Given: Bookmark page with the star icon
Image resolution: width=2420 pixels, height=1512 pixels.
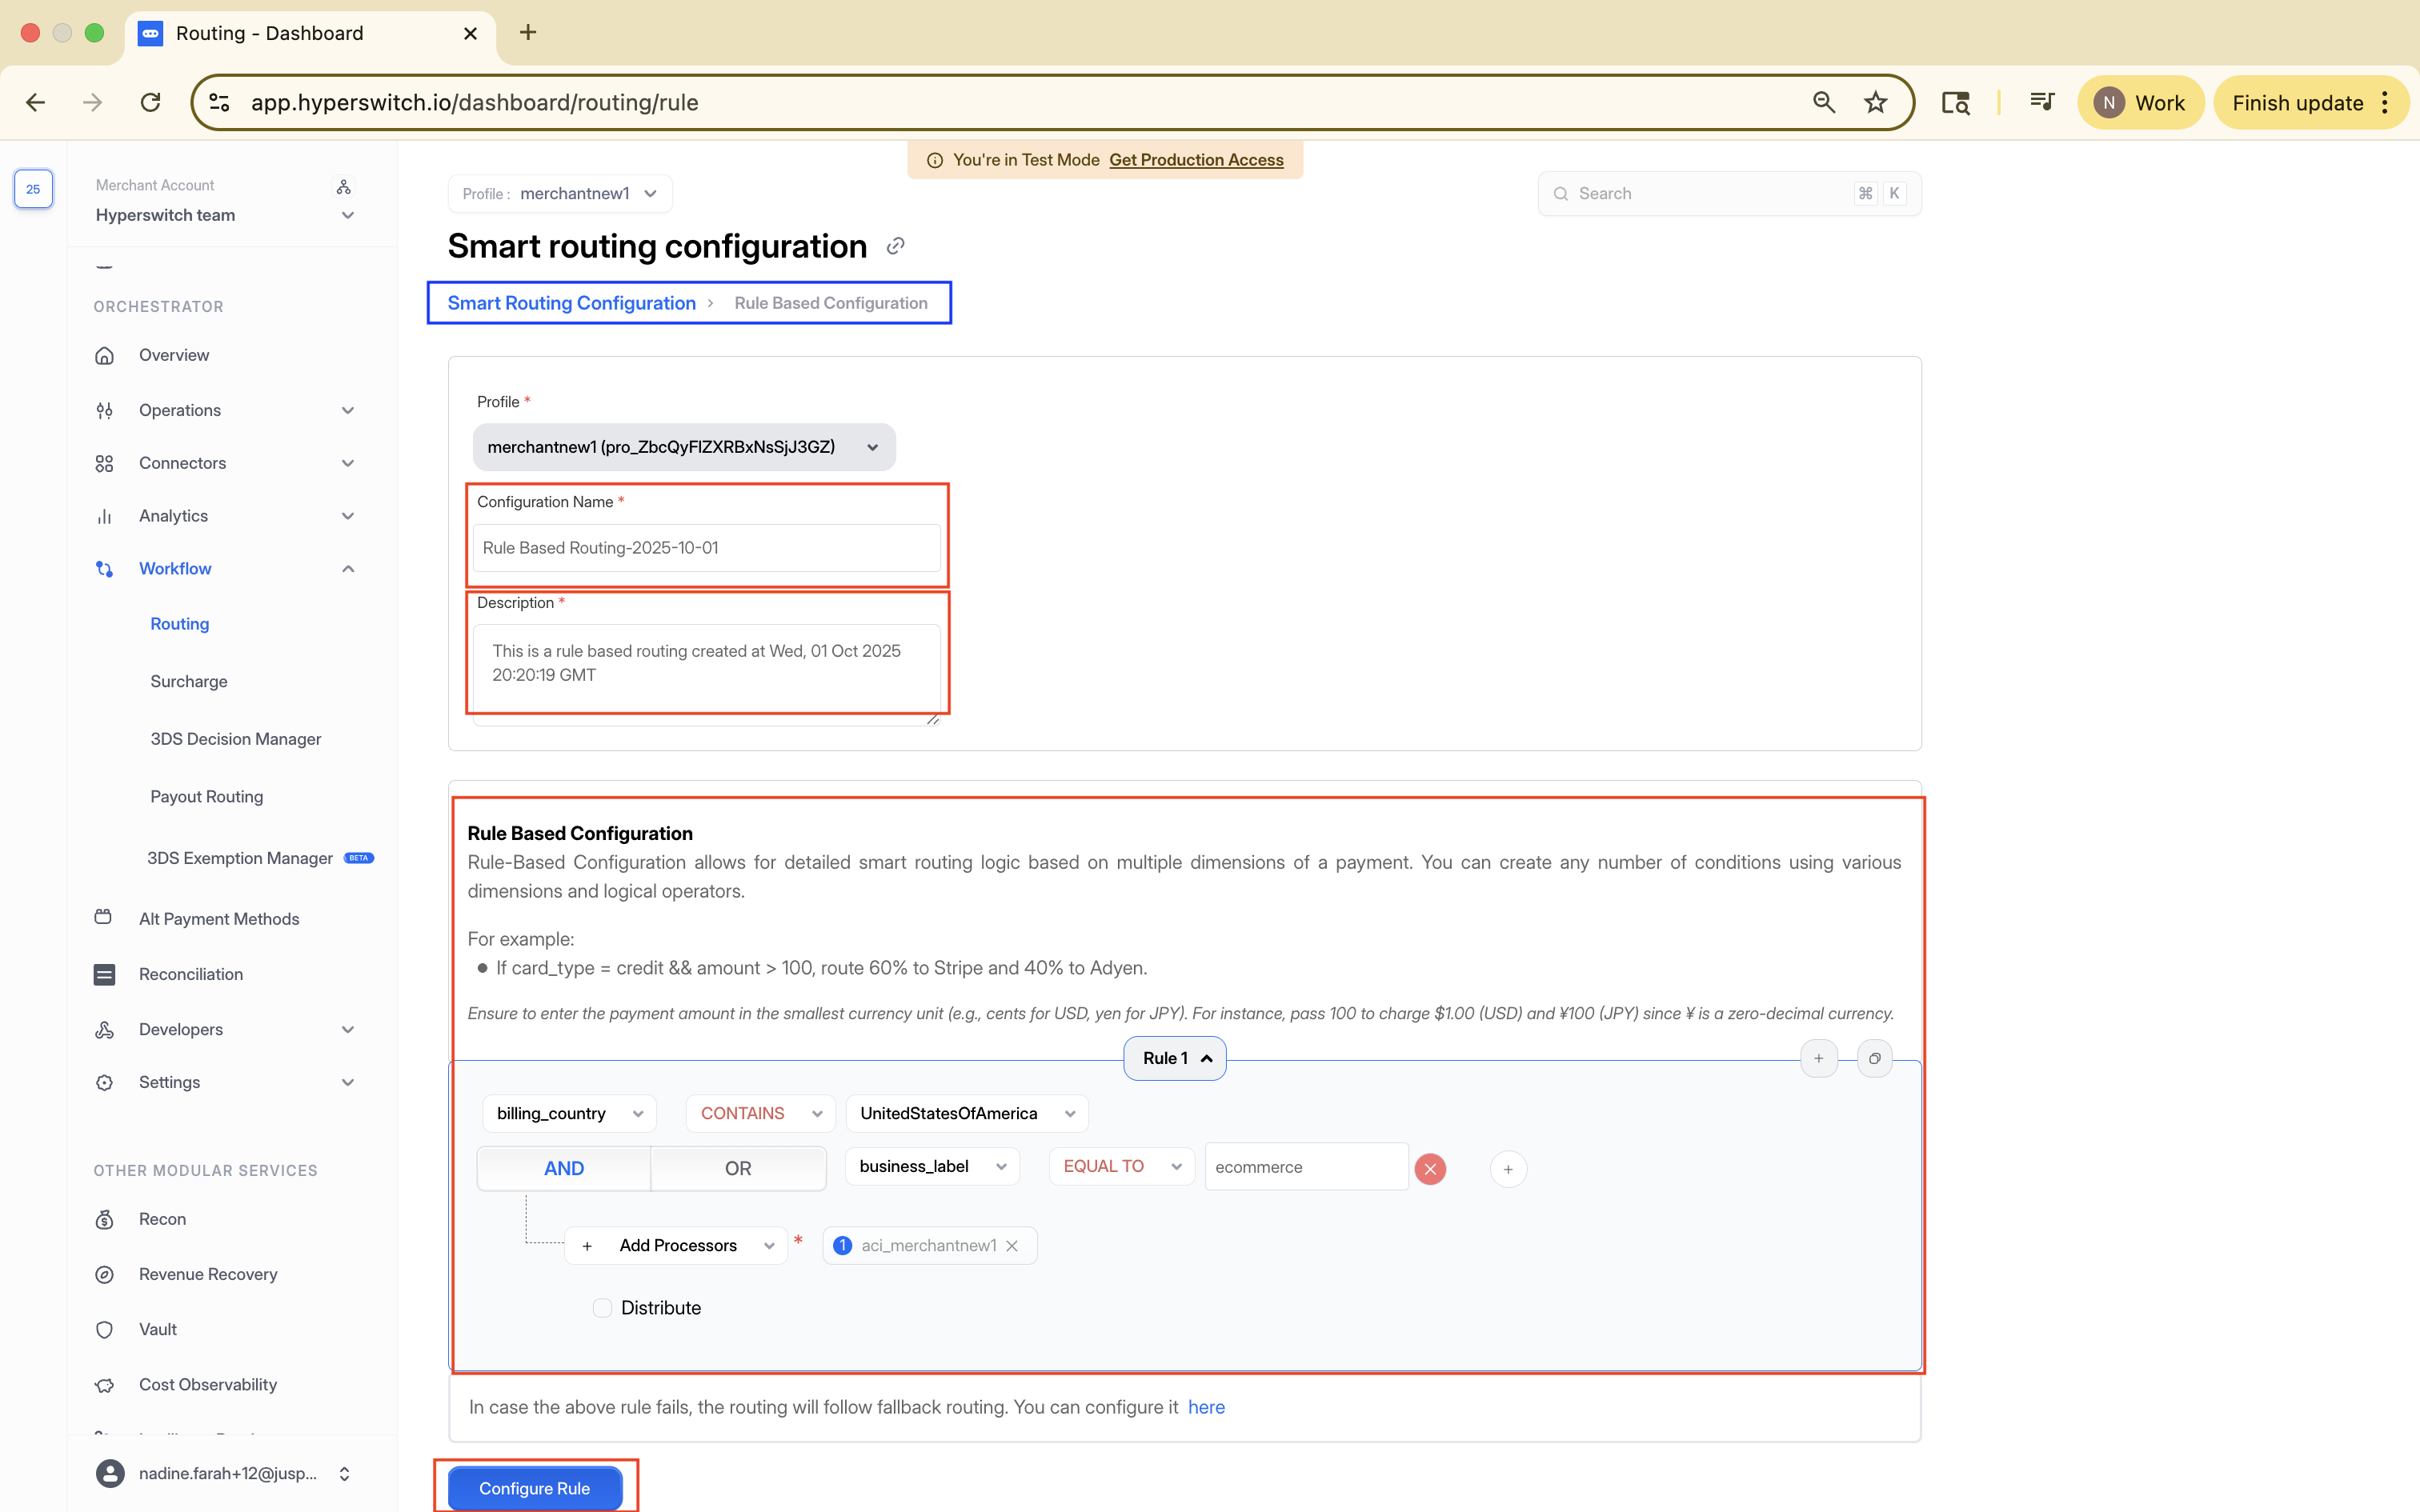Looking at the screenshot, I should 1875,102.
